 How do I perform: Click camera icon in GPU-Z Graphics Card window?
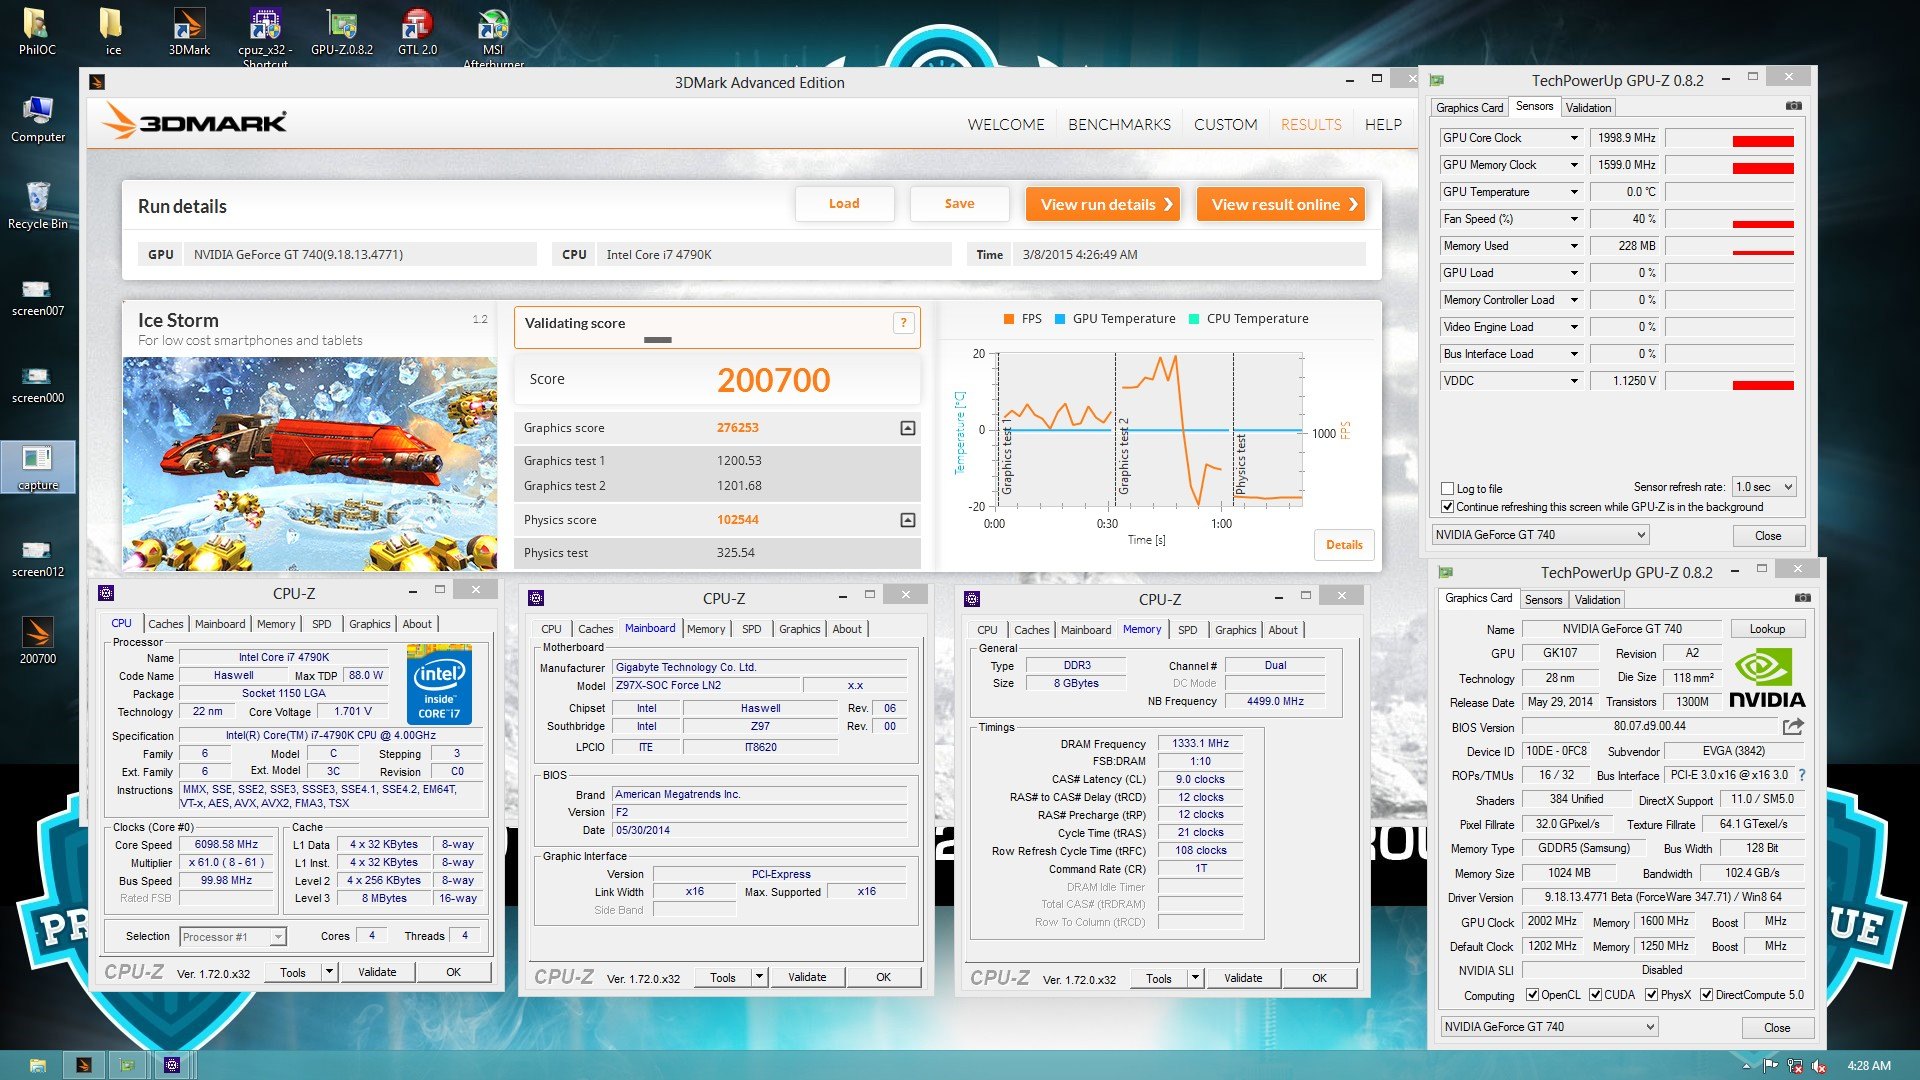(1803, 598)
